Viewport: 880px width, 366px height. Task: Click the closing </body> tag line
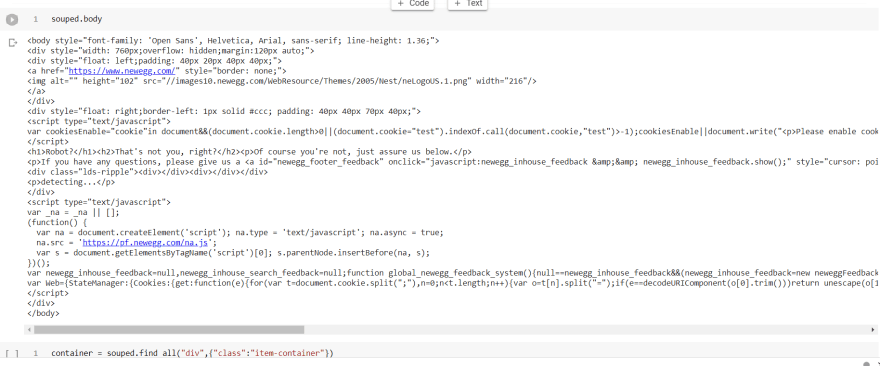tap(43, 314)
